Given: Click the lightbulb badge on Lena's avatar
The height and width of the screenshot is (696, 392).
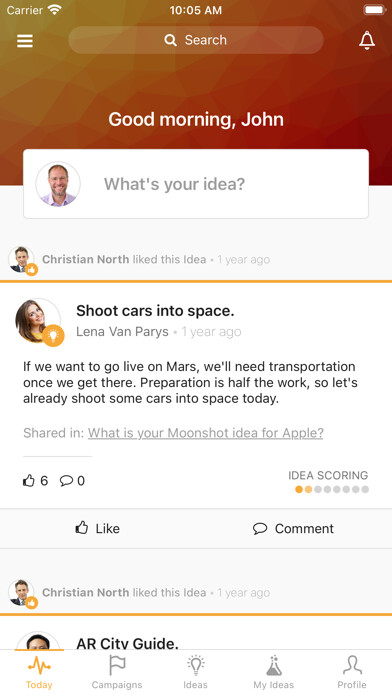Looking at the screenshot, I should 53,336.
